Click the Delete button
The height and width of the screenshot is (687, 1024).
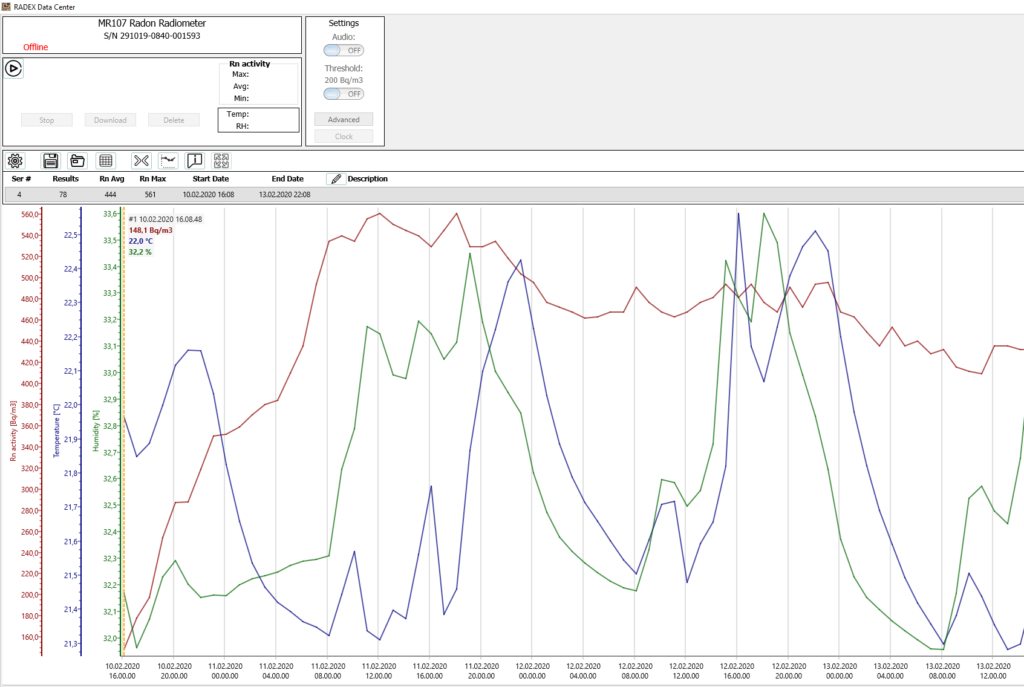pos(174,120)
